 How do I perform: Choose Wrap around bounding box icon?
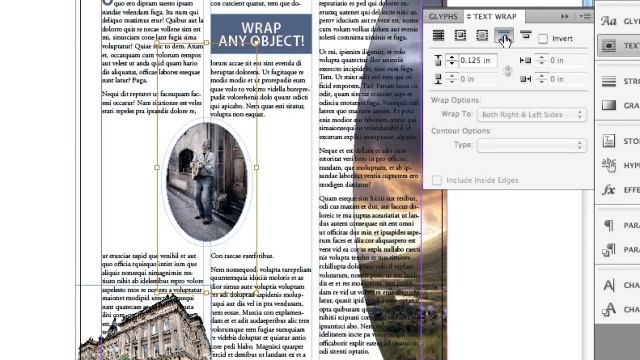[x=460, y=36]
